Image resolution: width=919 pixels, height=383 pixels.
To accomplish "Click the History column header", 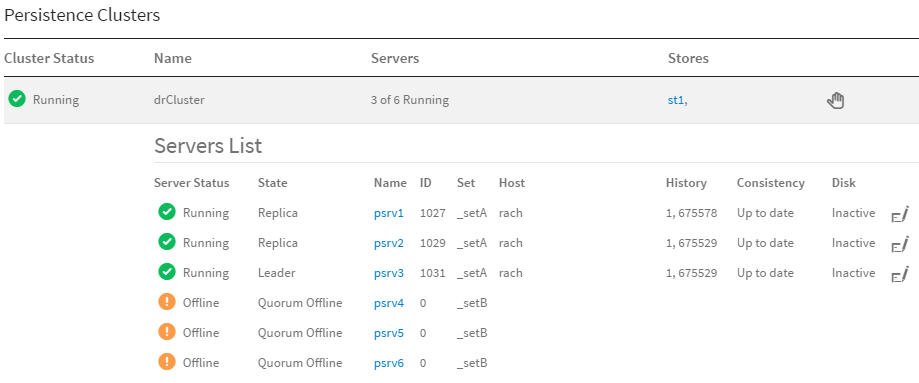I will pyautogui.click(x=686, y=182).
